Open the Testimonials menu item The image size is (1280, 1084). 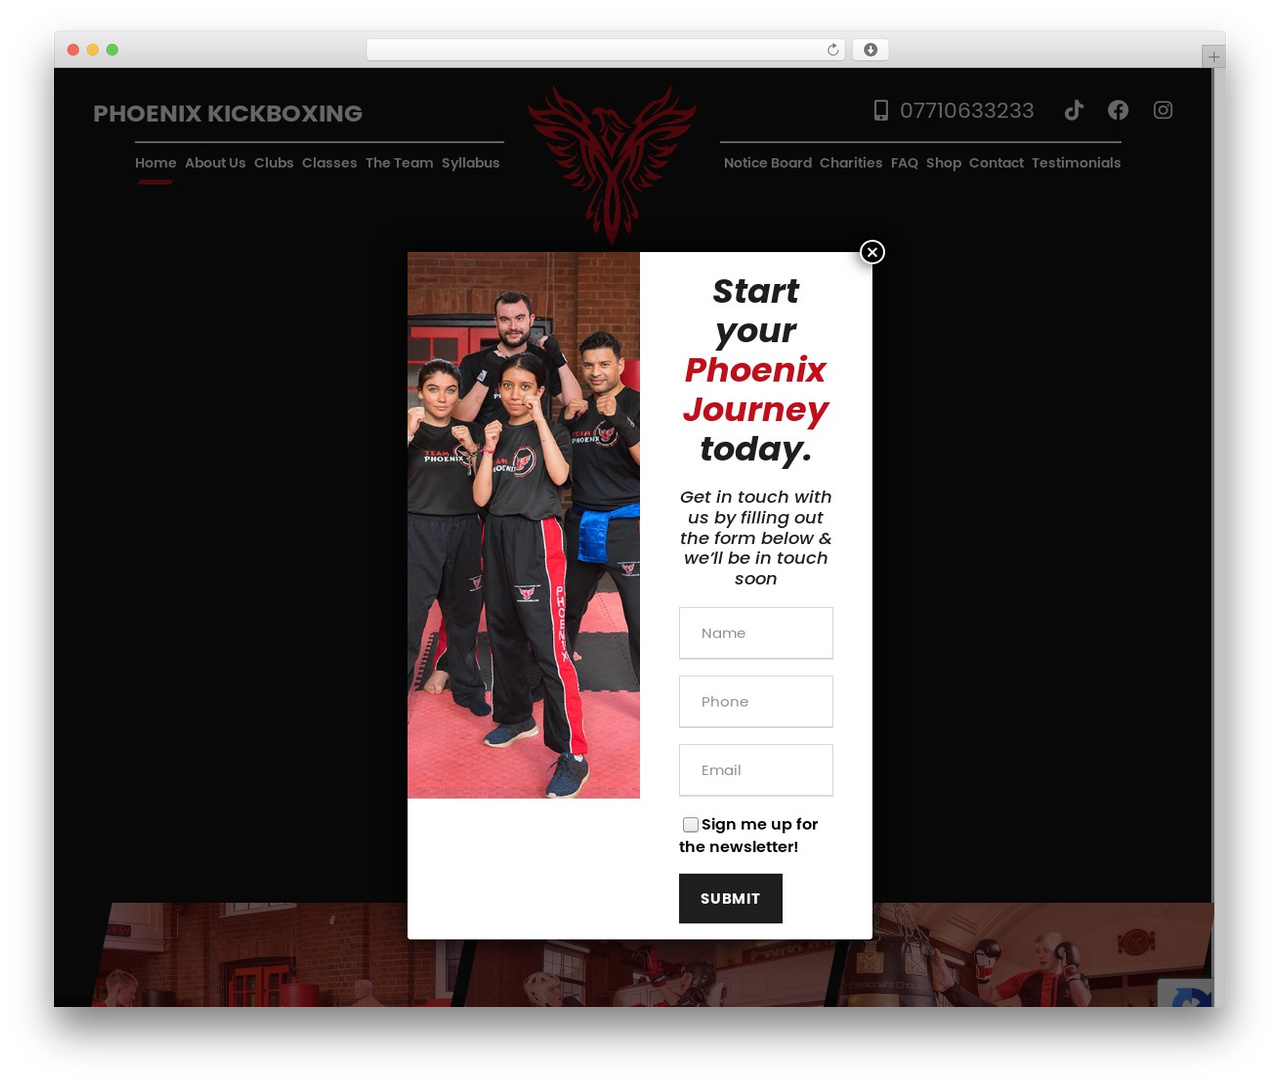click(1076, 163)
